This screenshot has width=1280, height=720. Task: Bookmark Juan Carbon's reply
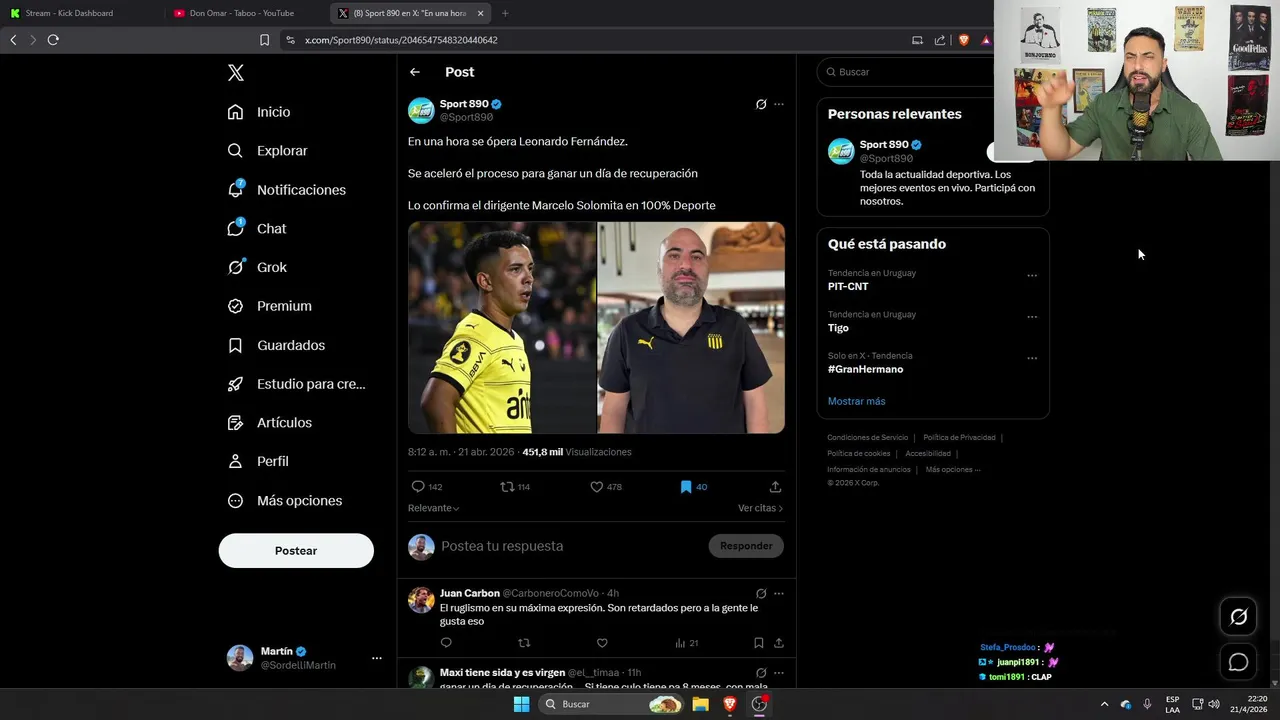759,643
